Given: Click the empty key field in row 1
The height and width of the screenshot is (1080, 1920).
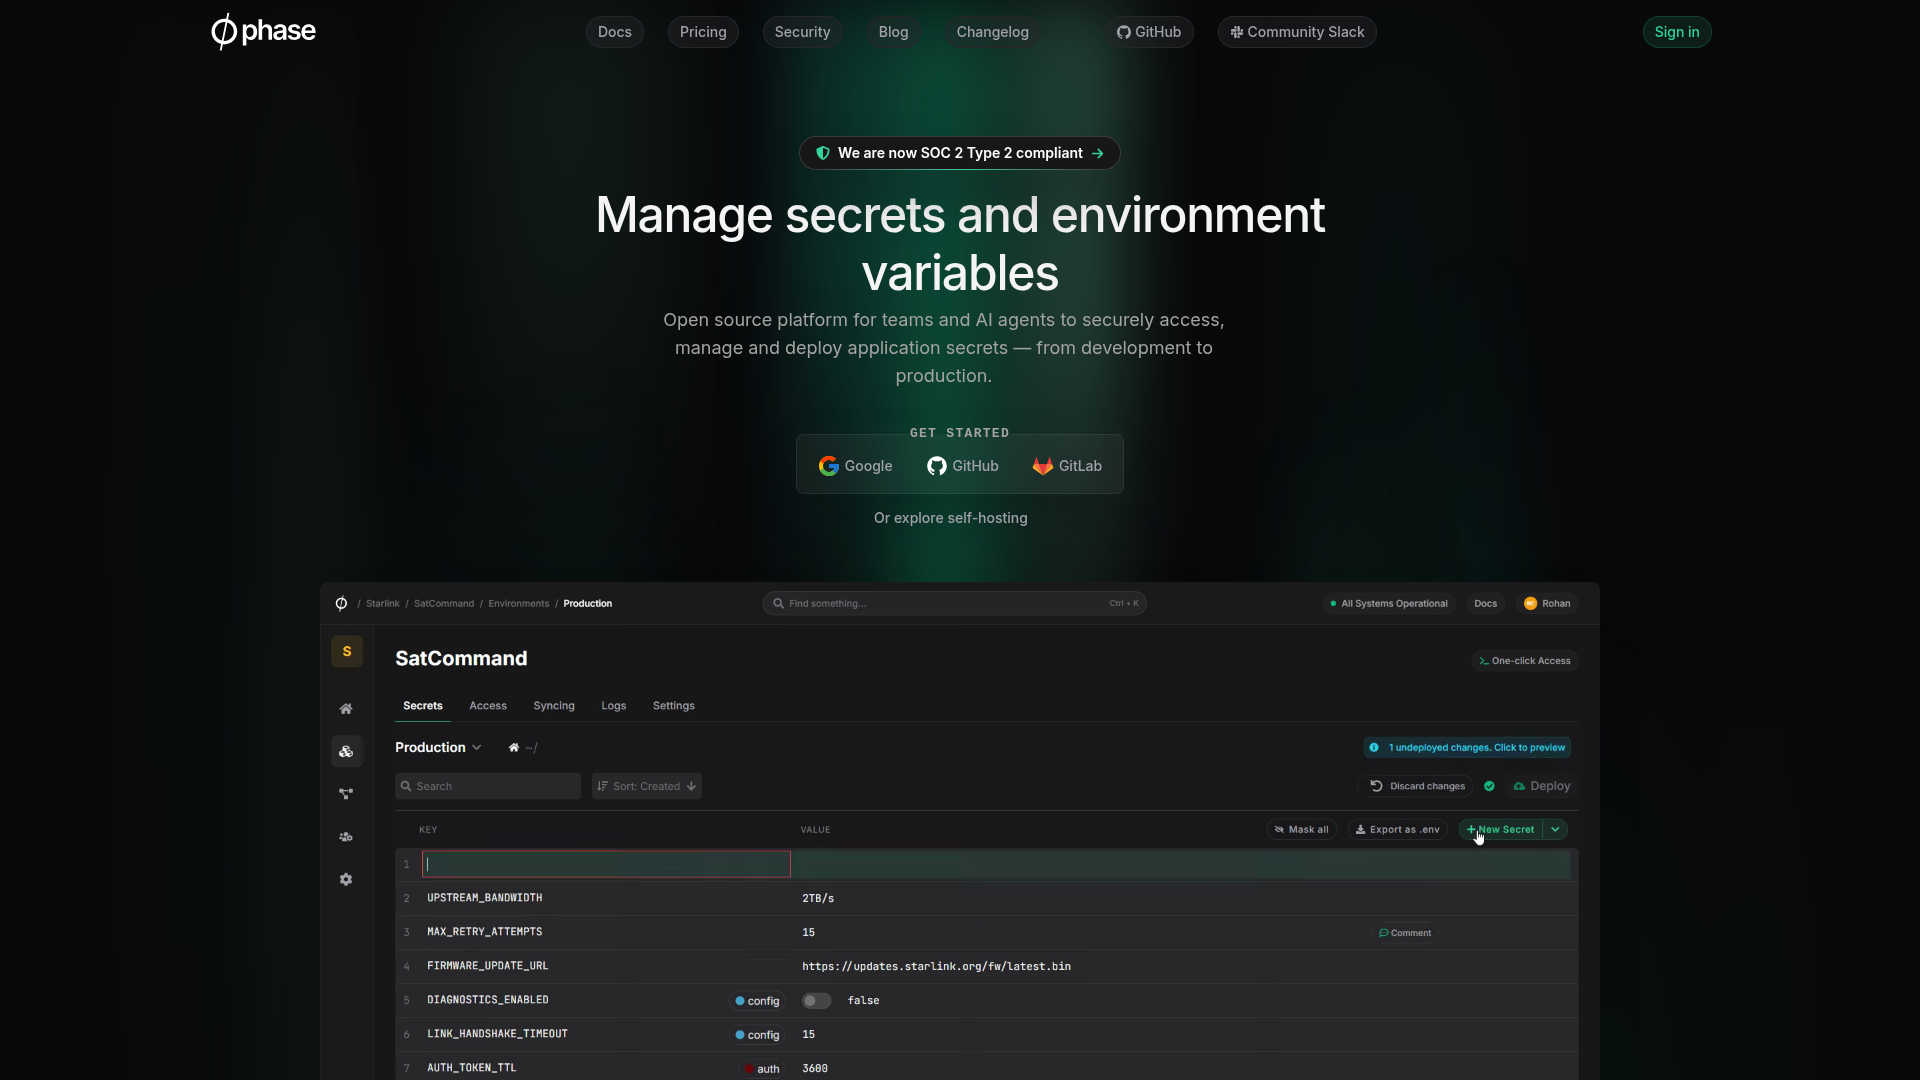Looking at the screenshot, I should tap(606, 864).
